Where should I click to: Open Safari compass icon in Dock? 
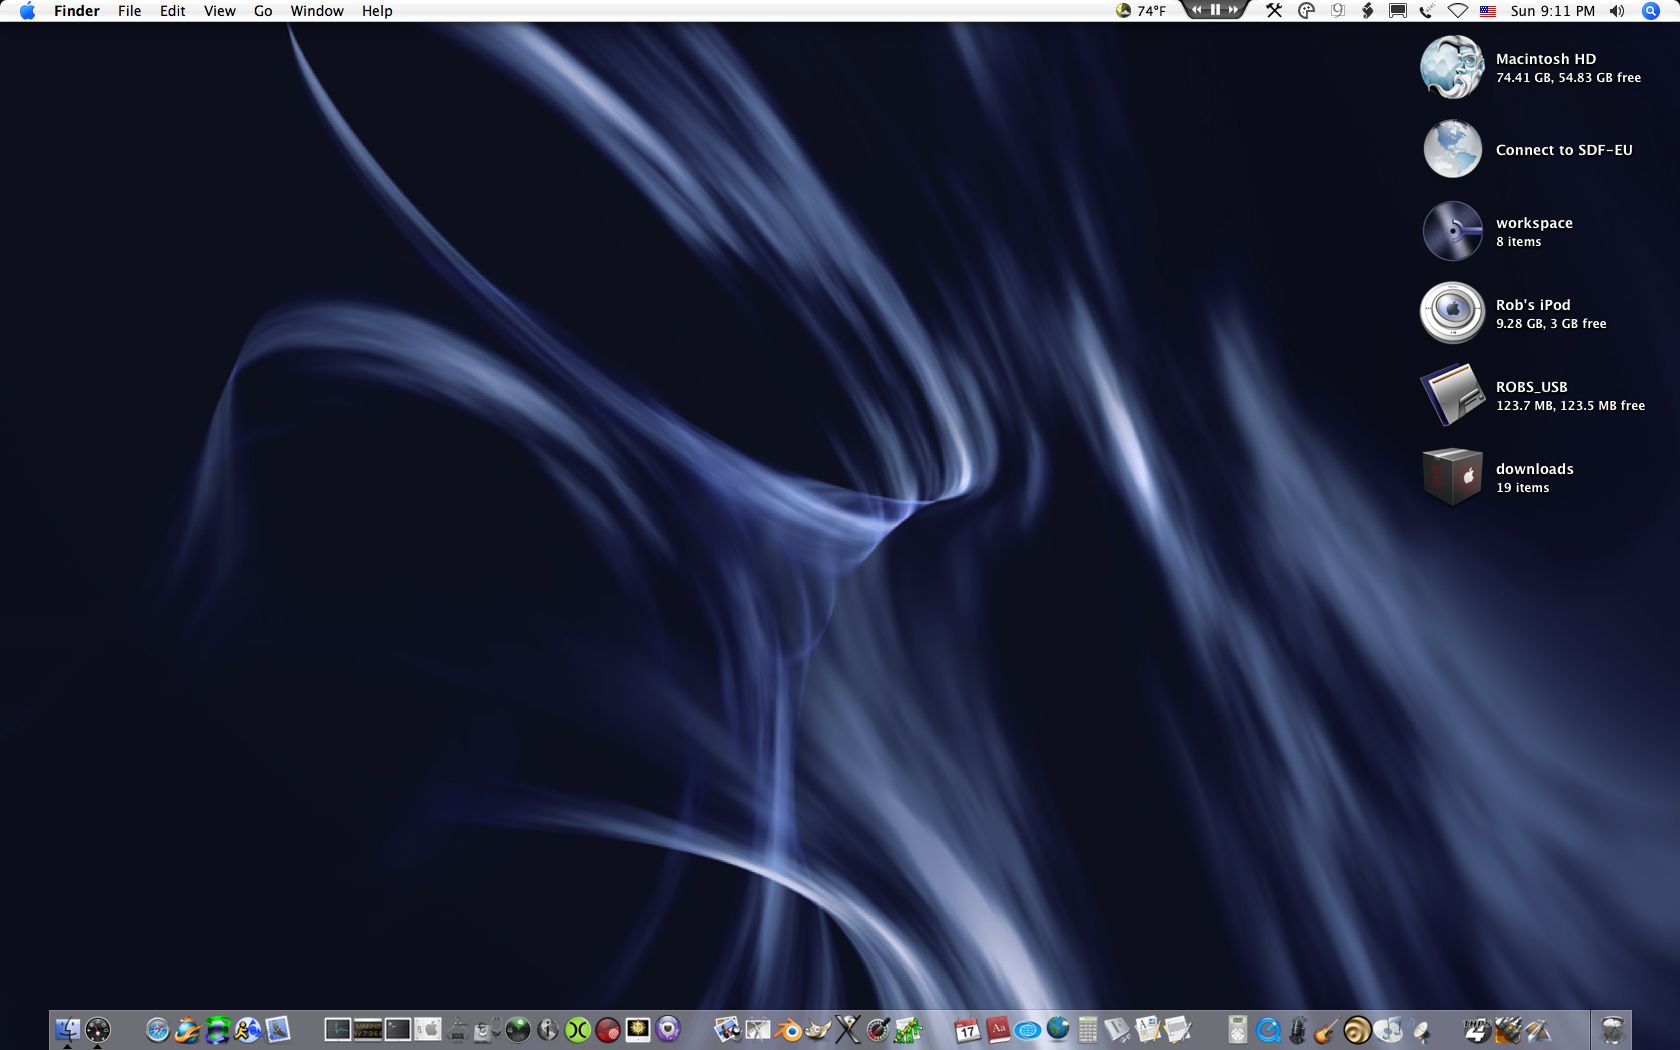[157, 1029]
